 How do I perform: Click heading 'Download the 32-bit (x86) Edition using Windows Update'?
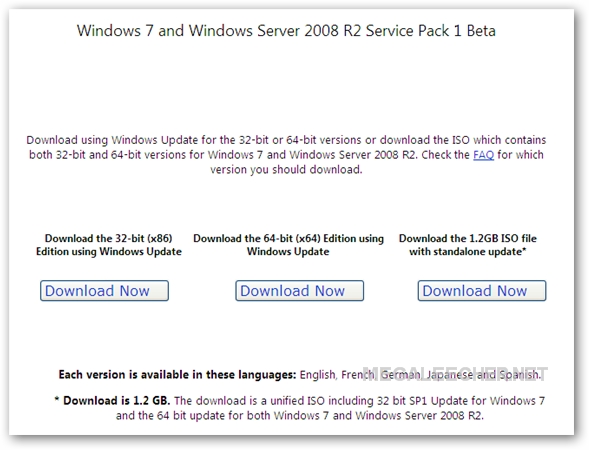click(109, 245)
